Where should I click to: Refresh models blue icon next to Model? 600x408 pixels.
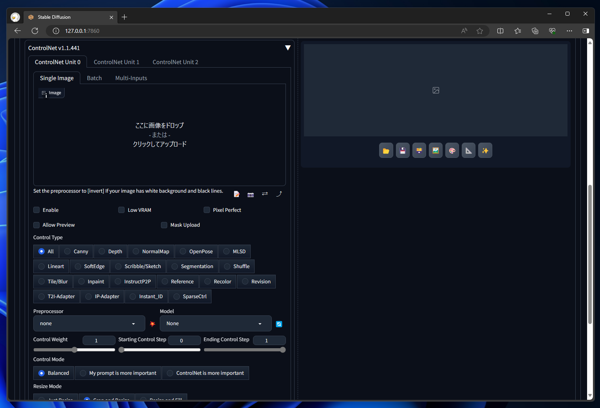[279, 324]
